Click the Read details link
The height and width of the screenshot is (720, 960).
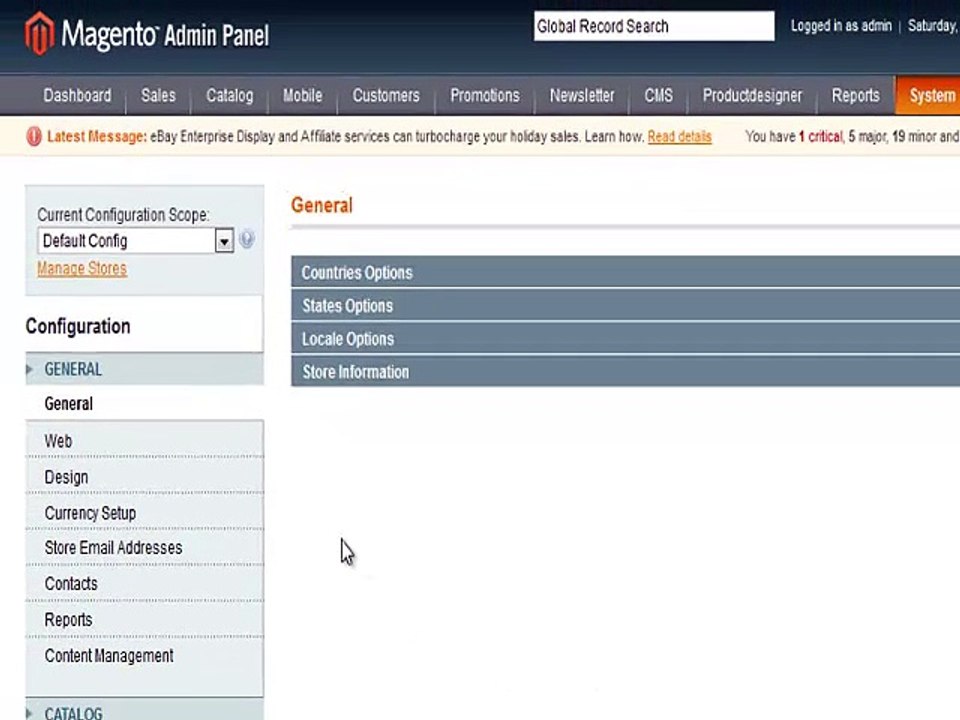(x=680, y=137)
